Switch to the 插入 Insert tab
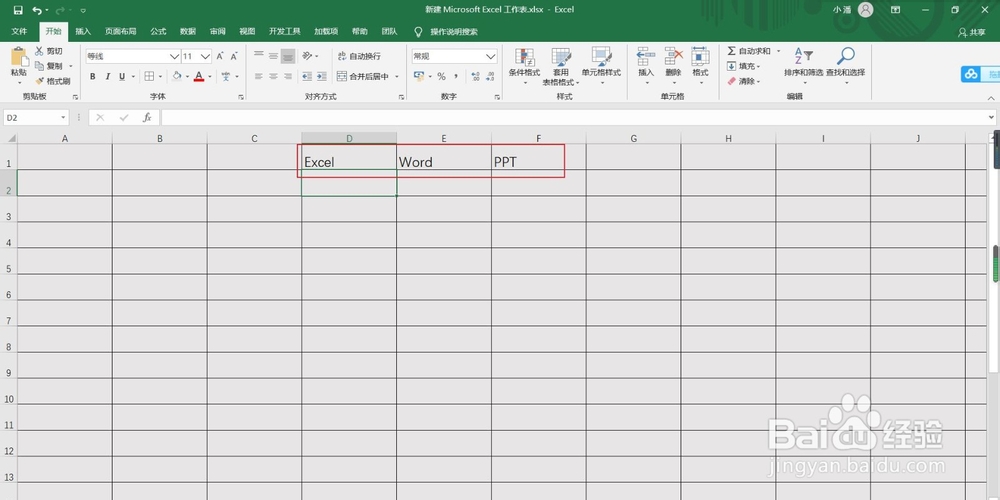This screenshot has height=500, width=1000. point(83,31)
